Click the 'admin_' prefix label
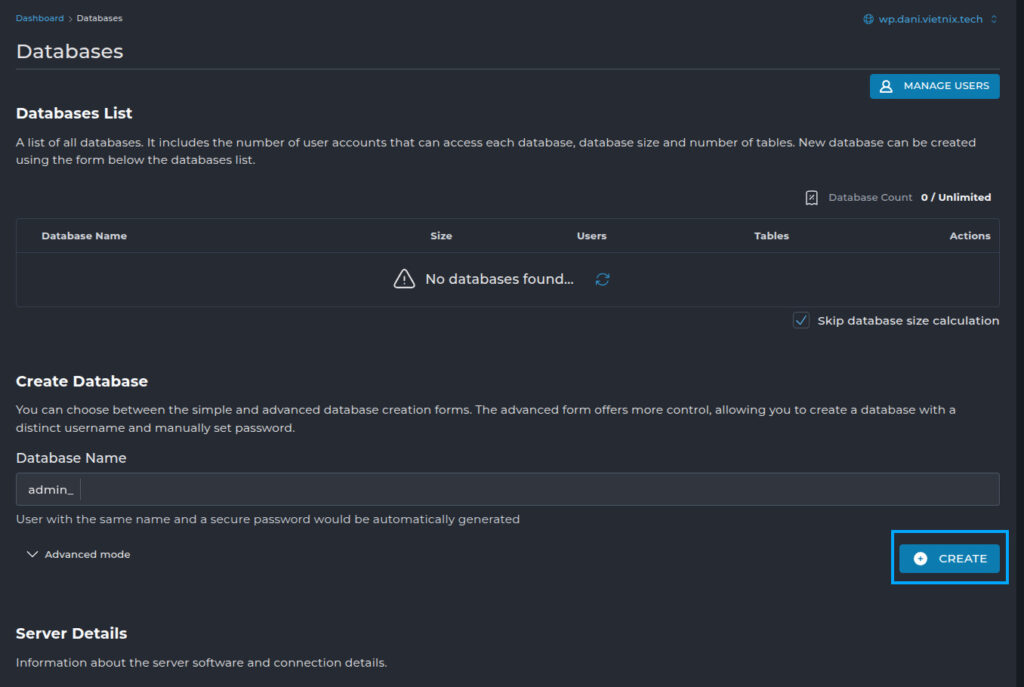 50,489
